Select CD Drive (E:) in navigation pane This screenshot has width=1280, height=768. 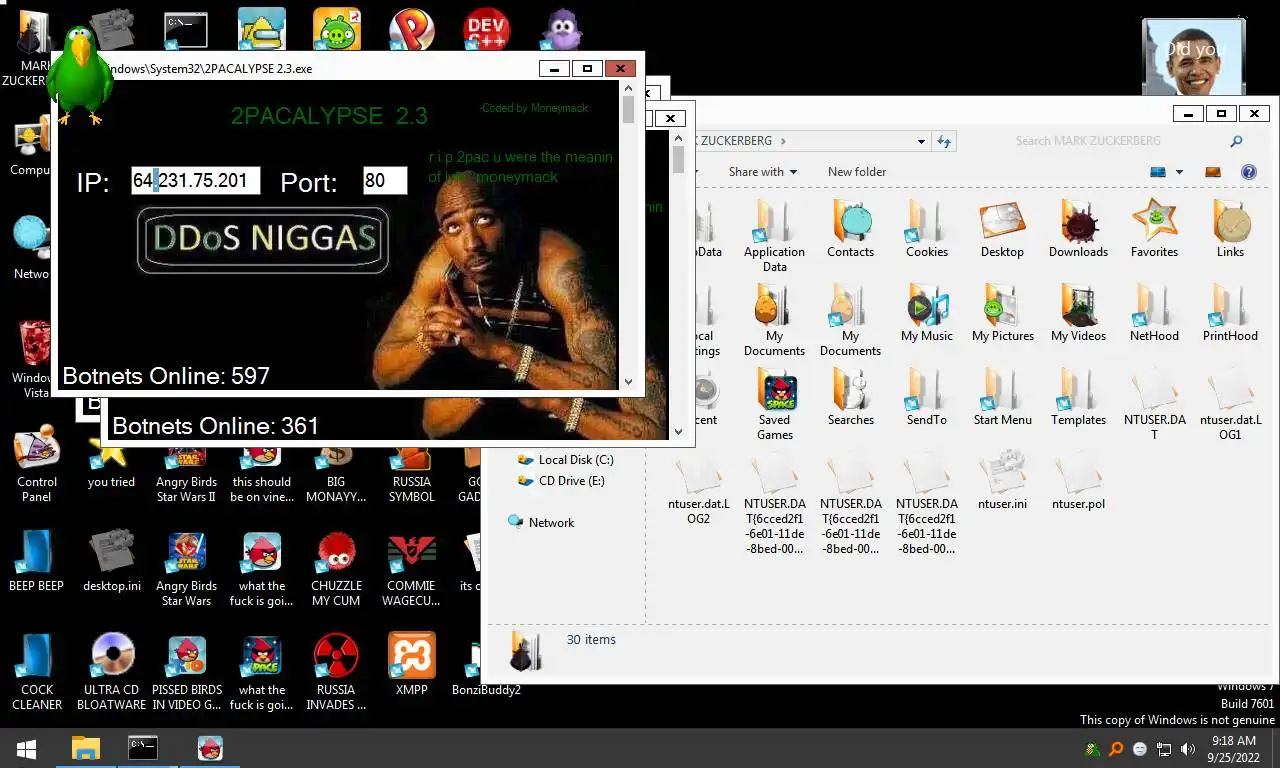pos(561,481)
